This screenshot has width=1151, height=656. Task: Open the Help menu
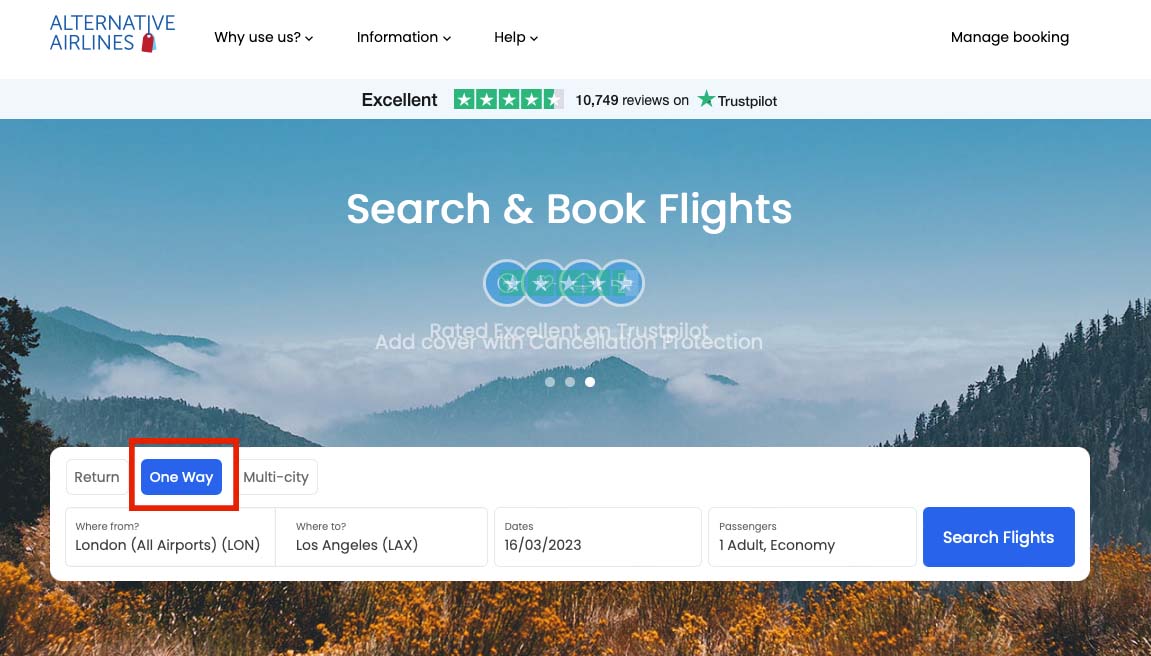point(516,37)
